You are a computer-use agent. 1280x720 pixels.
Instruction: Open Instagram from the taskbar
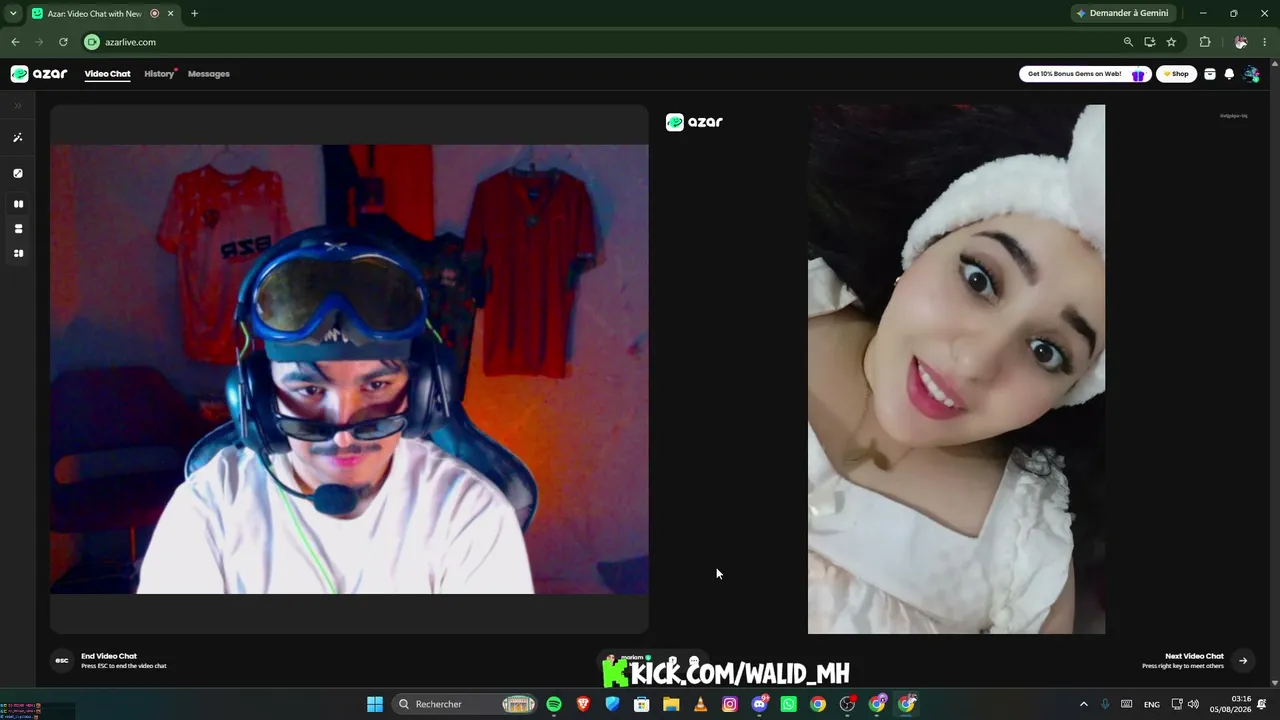tap(730, 704)
